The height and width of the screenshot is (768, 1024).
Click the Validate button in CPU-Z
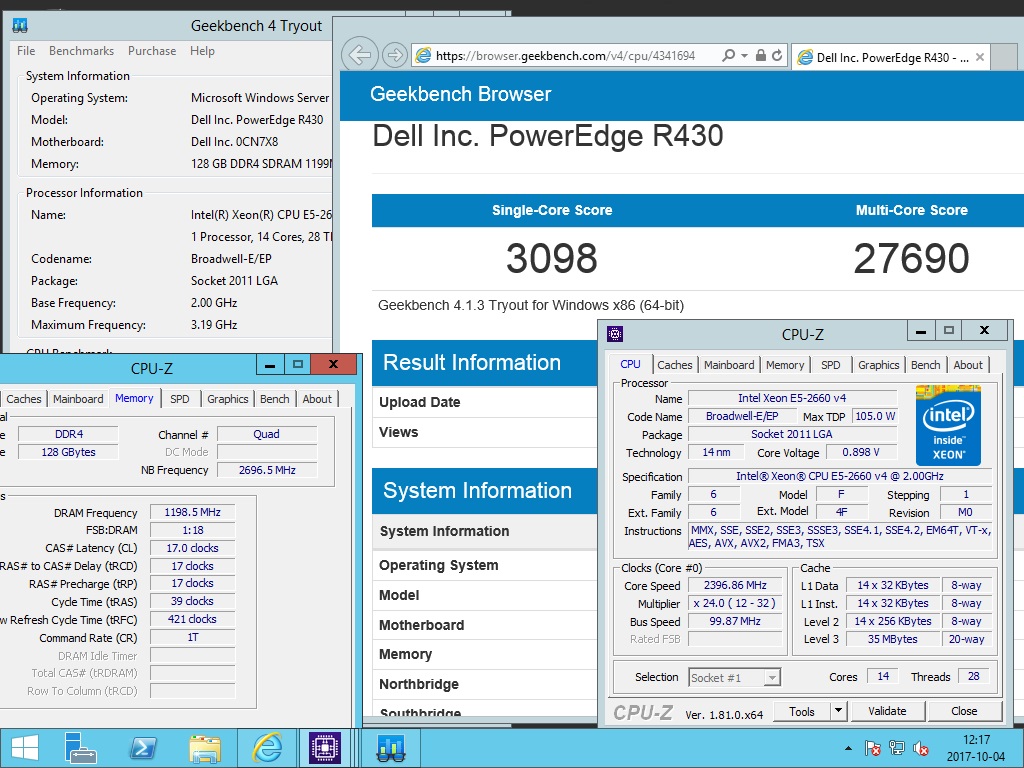(888, 711)
